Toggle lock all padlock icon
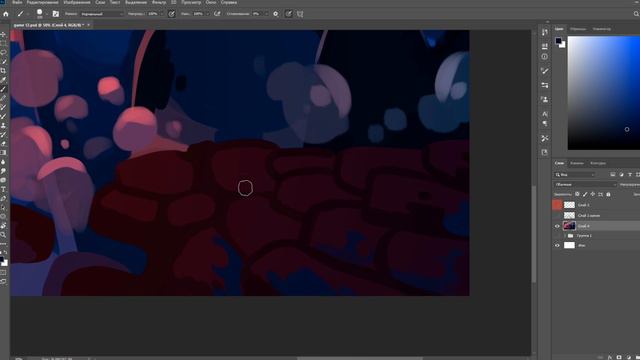Viewport: 640px width, 360px height. click(608, 194)
